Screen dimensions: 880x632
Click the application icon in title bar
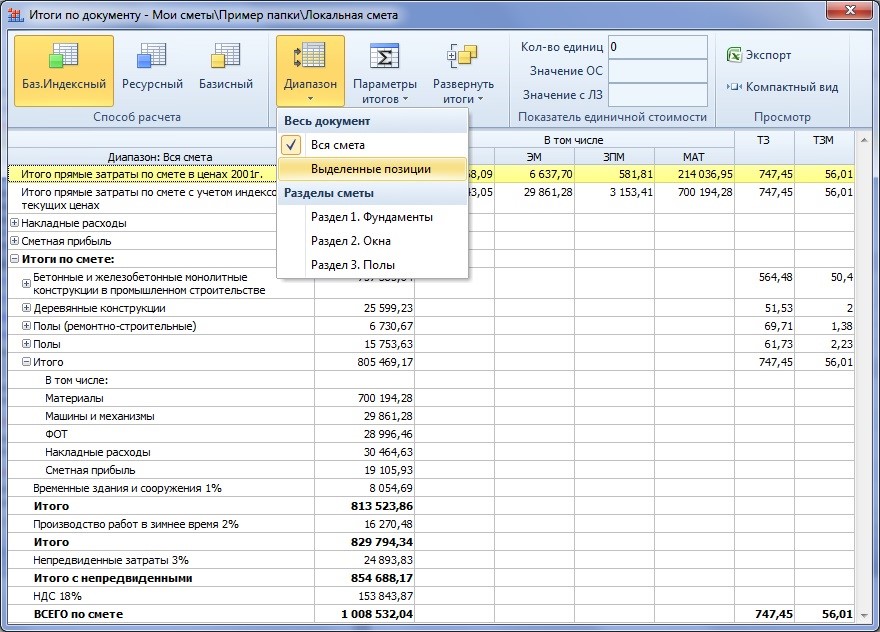coord(15,15)
